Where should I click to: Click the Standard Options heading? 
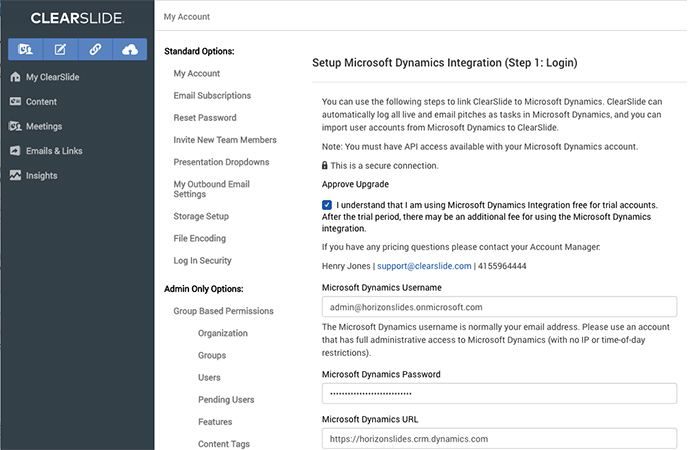tap(199, 51)
